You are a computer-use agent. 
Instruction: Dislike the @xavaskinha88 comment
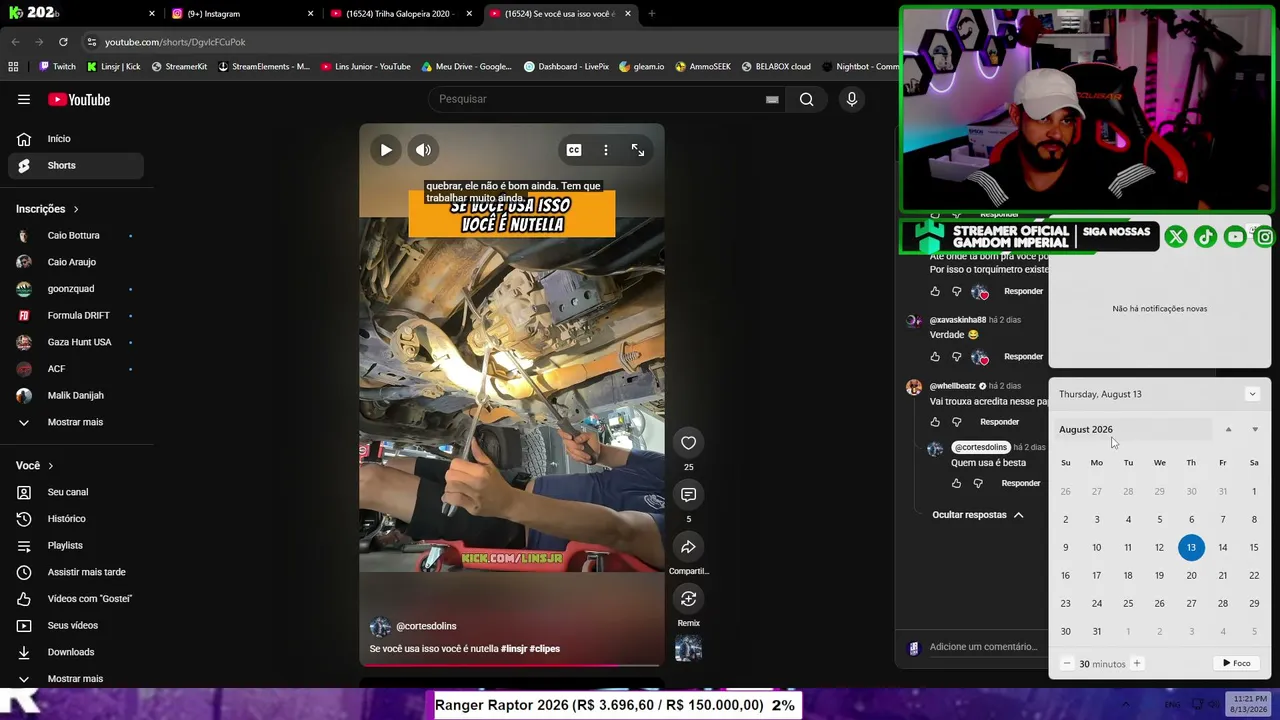click(956, 357)
